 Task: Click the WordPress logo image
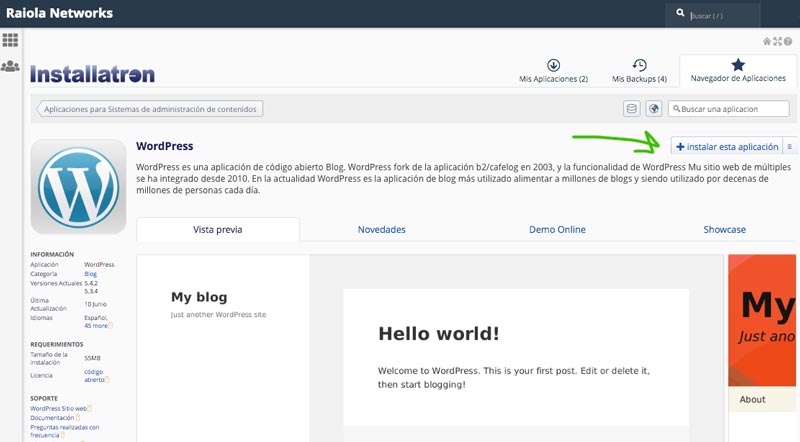79,187
